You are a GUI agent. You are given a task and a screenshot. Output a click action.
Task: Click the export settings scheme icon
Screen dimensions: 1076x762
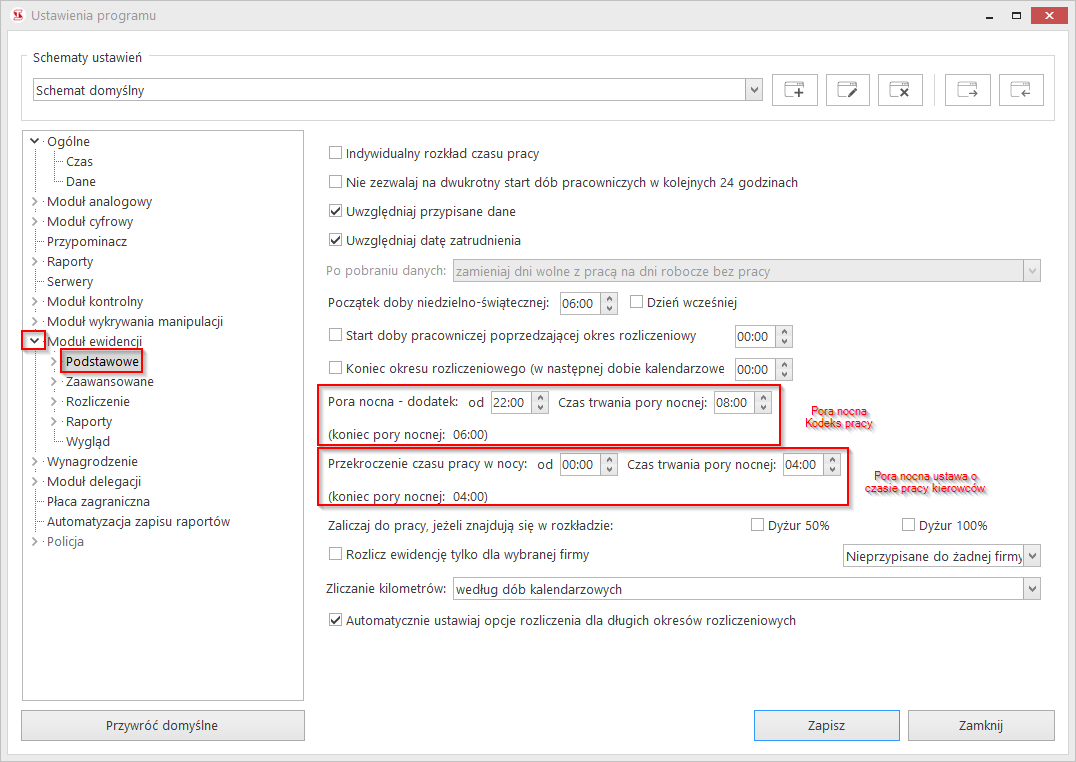(968, 90)
